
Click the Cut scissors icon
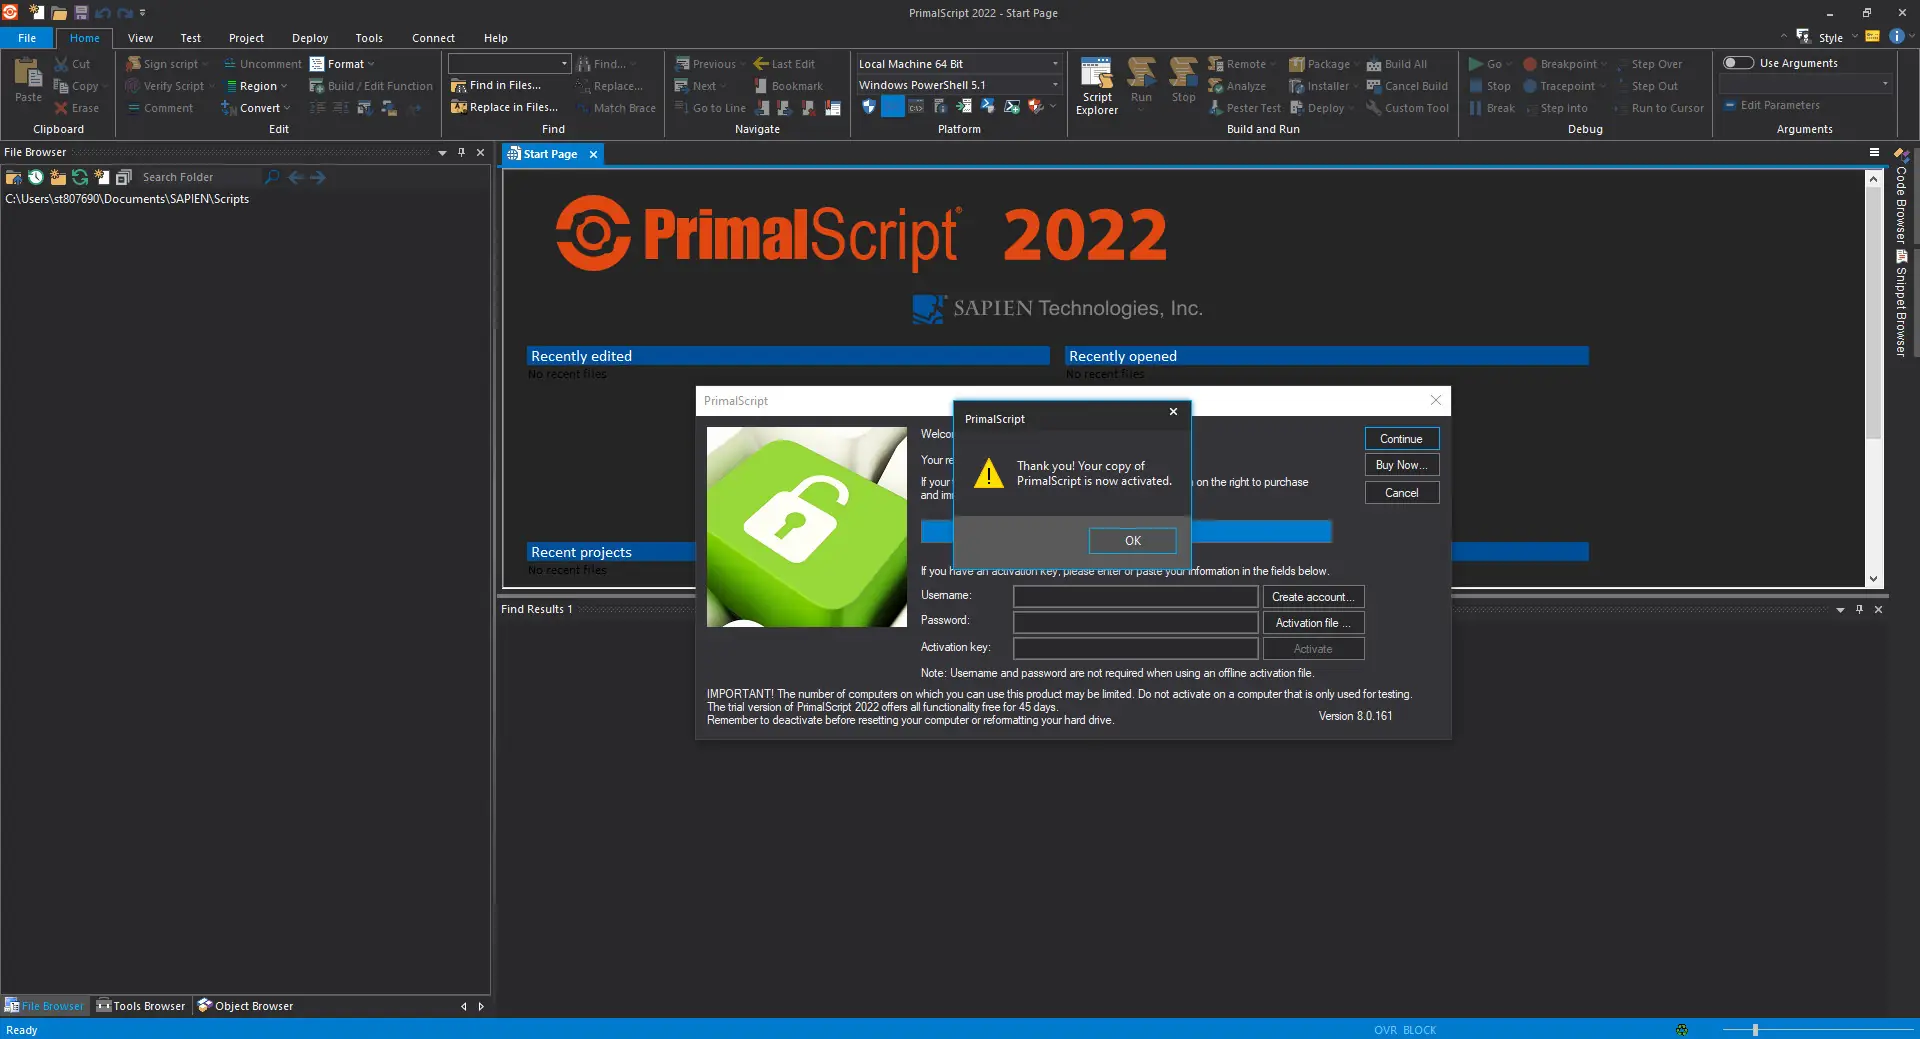pyautogui.click(x=62, y=64)
